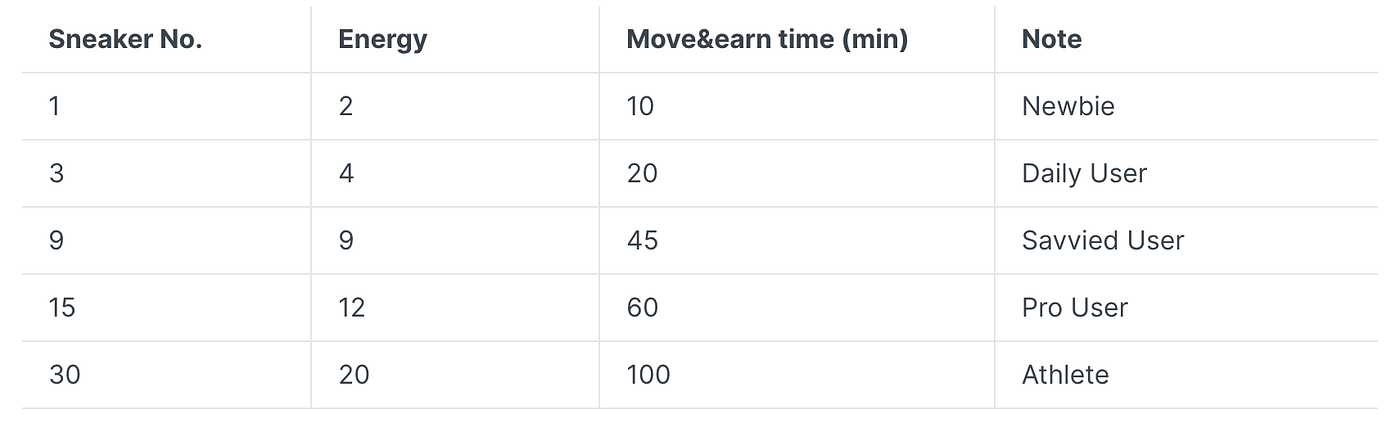The image size is (1400, 440).
Task: Select the 'Move&earn time (min)' header
Action: (x=767, y=40)
